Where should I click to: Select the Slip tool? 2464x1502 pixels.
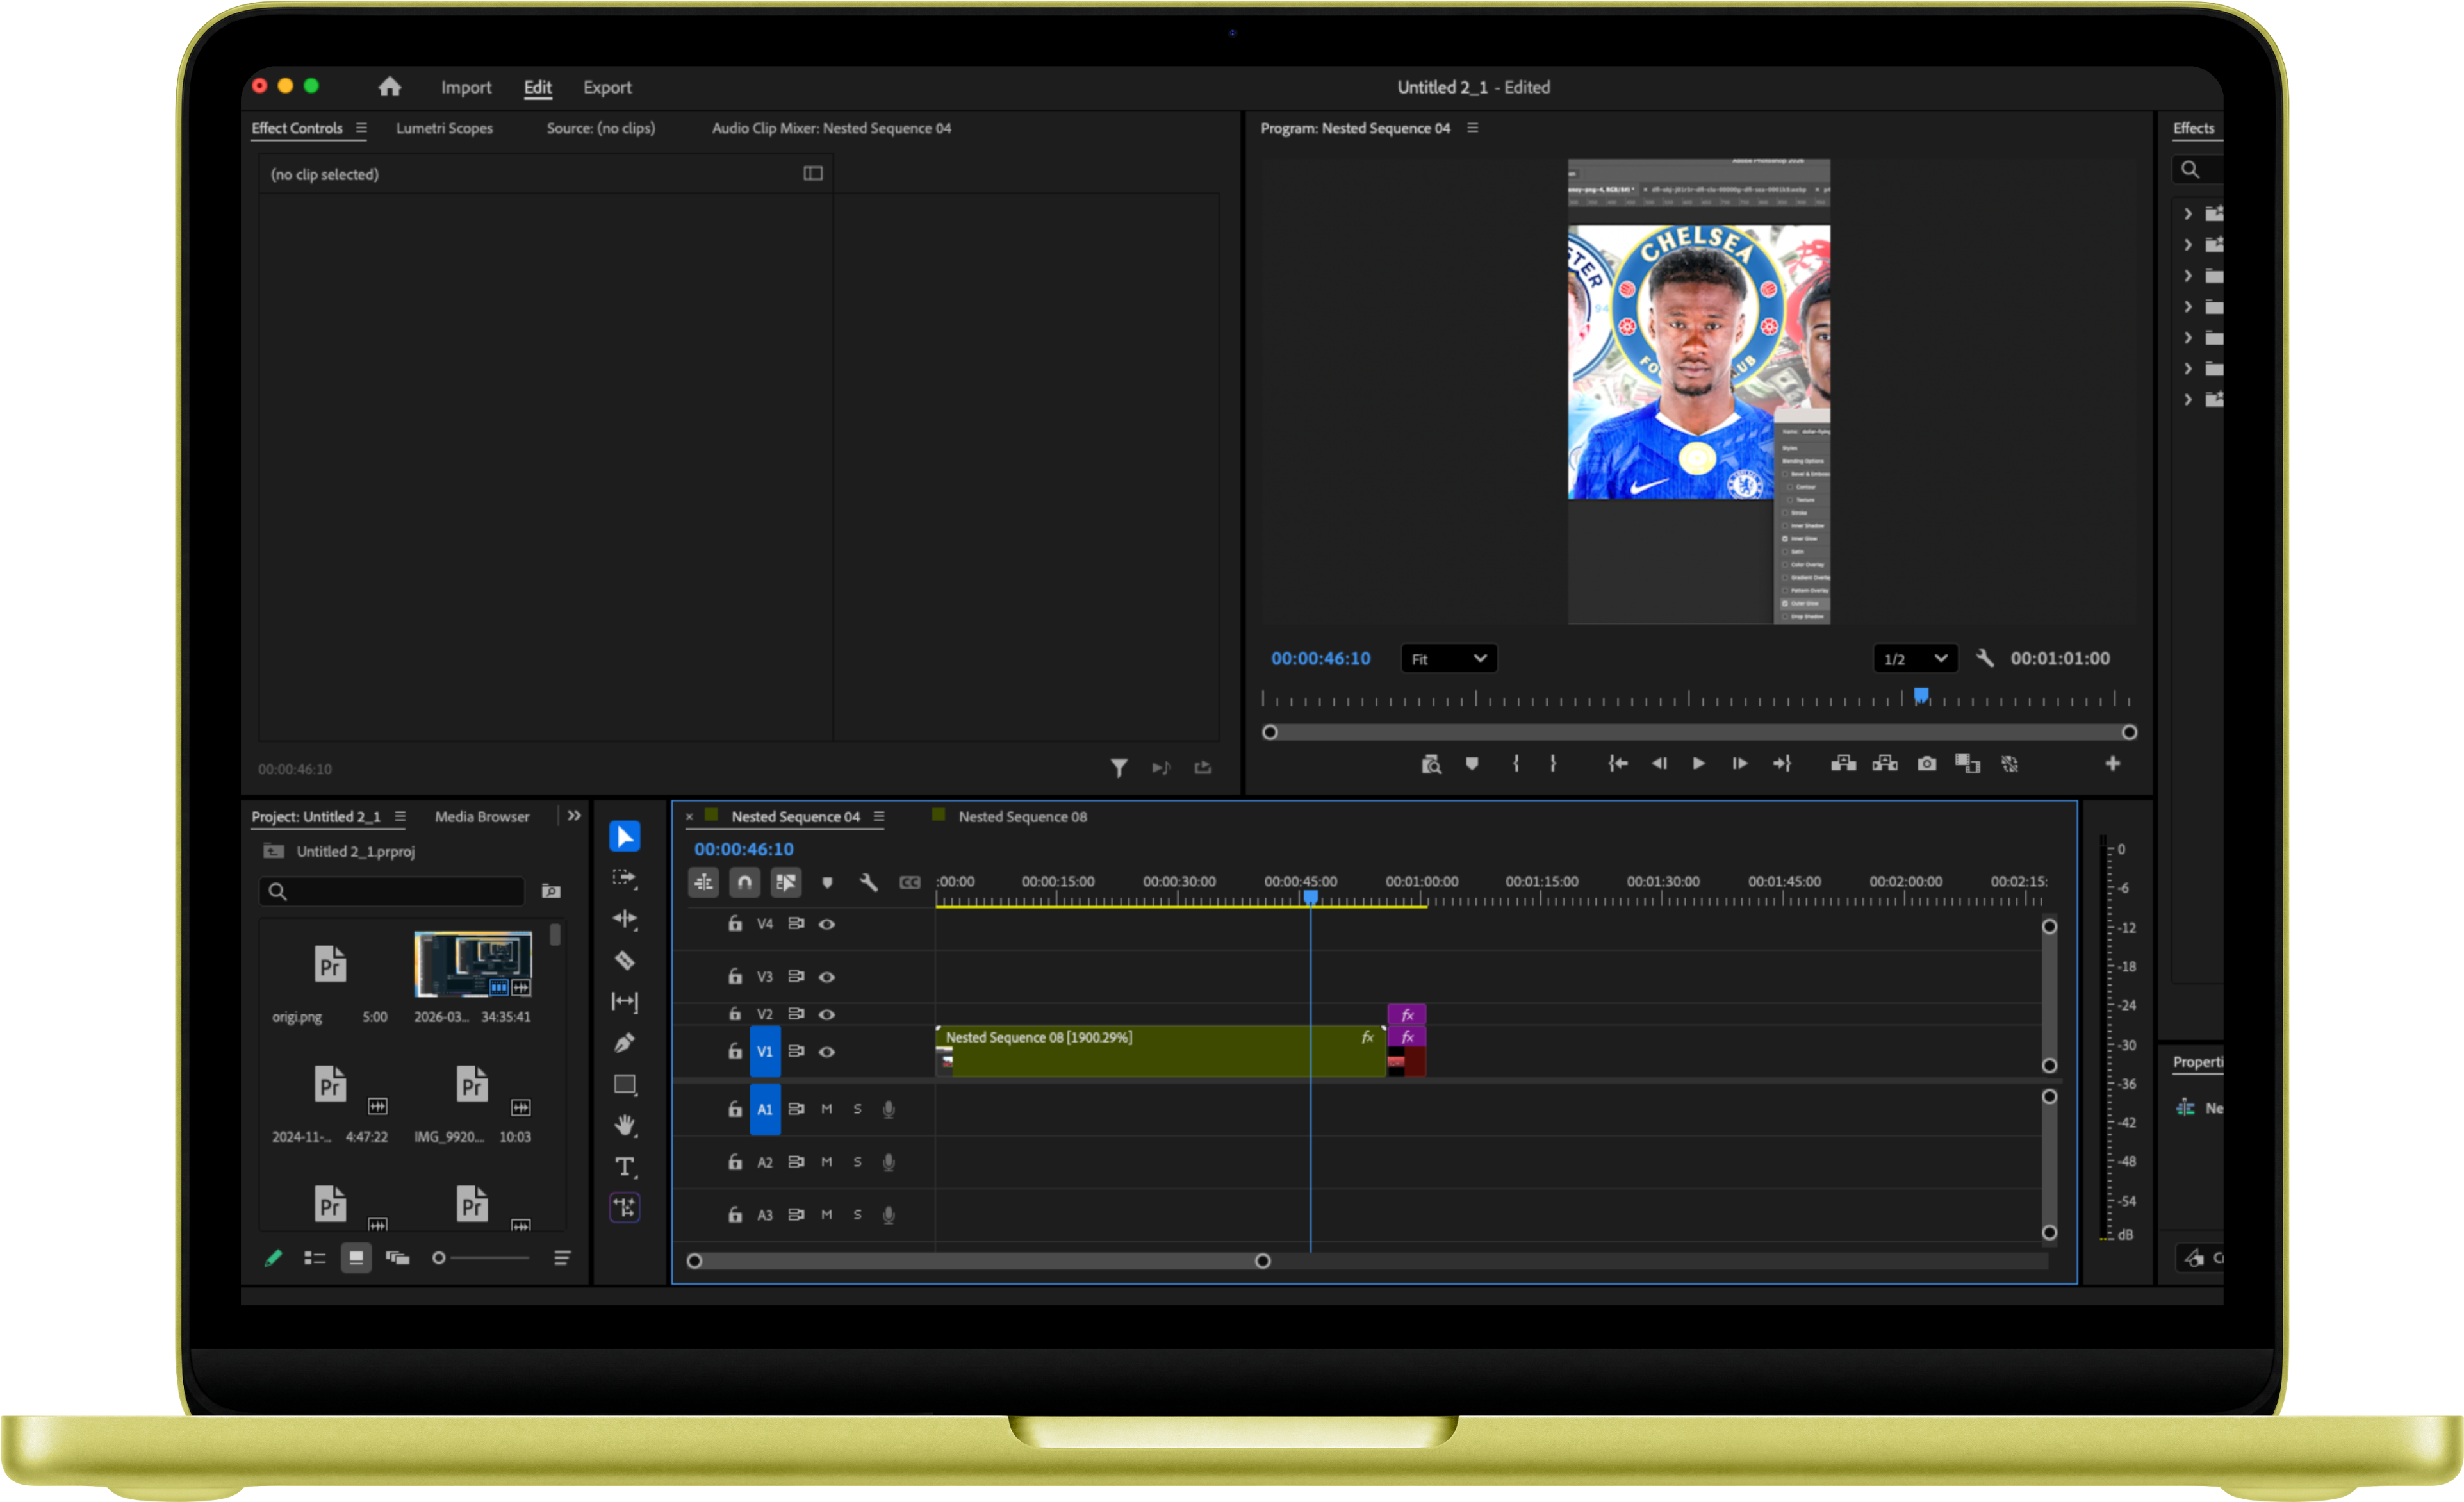click(624, 1002)
